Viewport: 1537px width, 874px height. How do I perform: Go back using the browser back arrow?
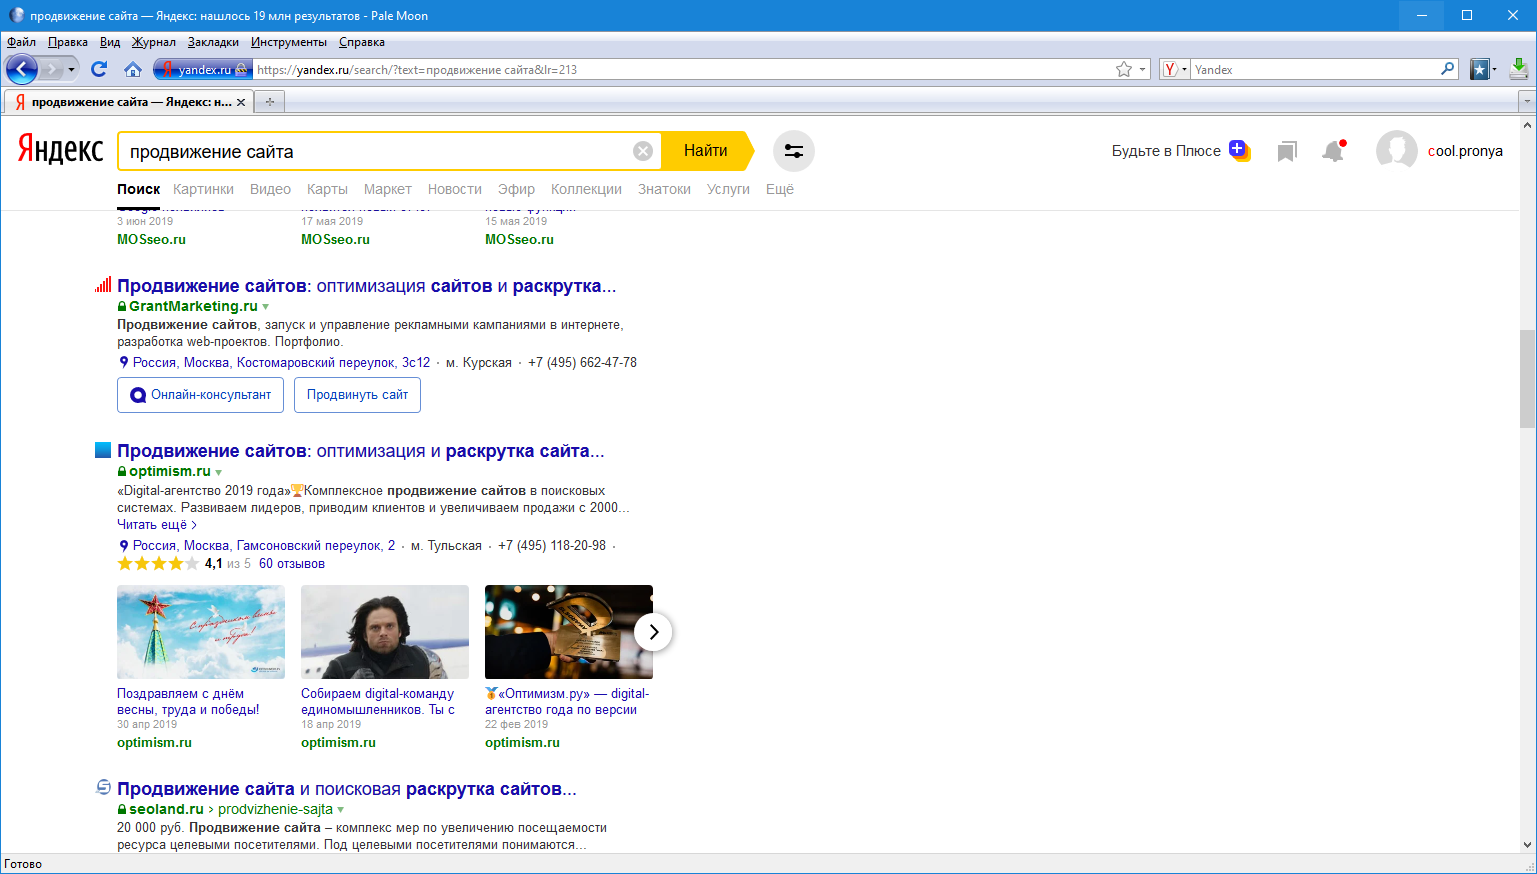22,69
